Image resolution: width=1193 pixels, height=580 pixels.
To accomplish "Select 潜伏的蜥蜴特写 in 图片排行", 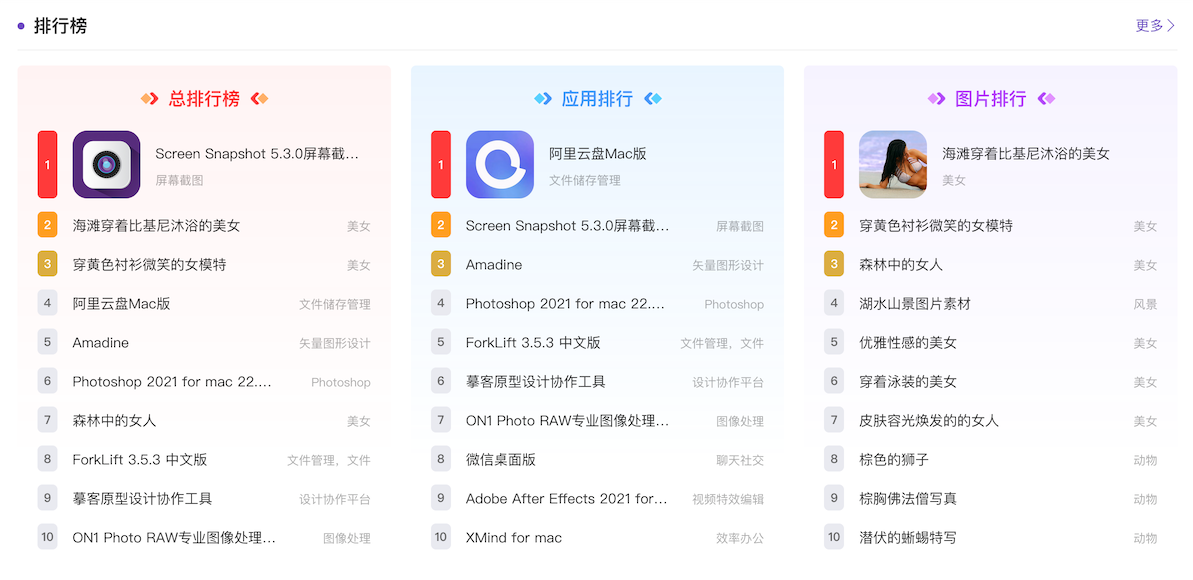I will [x=908, y=538].
